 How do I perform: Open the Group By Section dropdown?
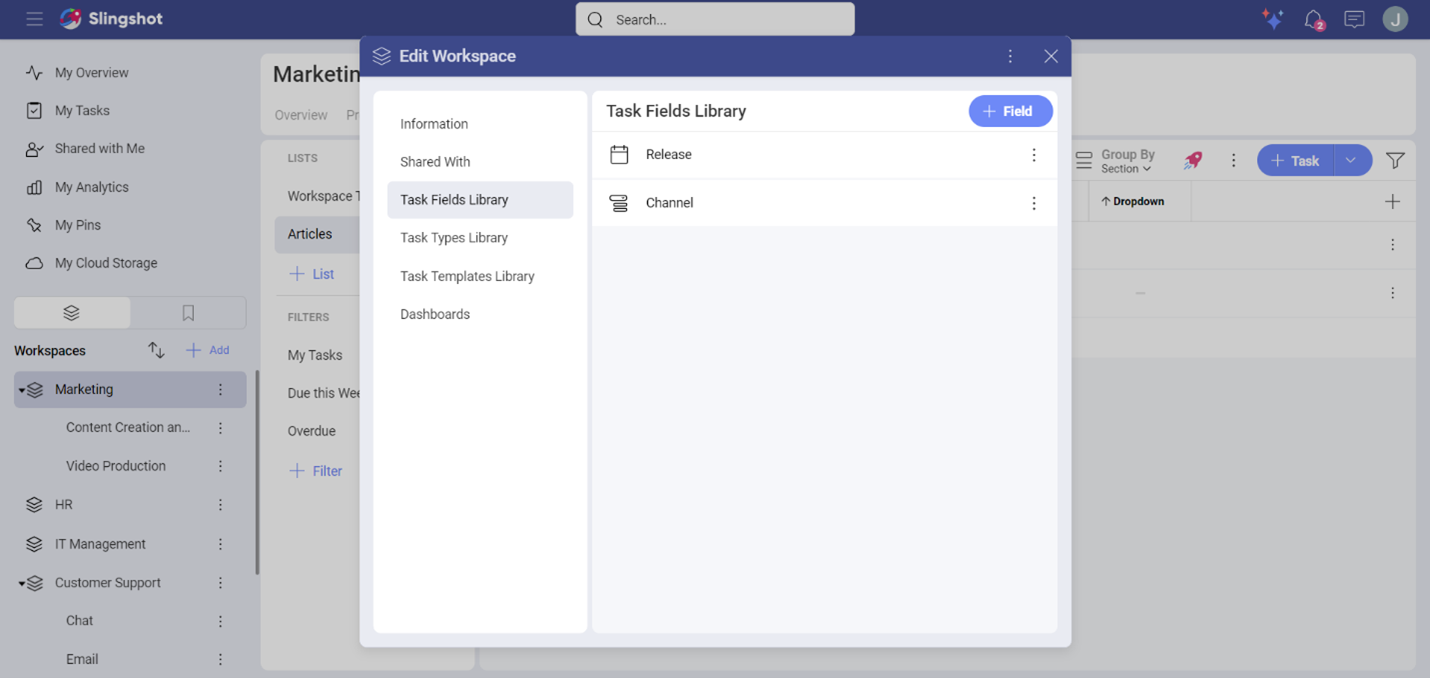click(1116, 161)
